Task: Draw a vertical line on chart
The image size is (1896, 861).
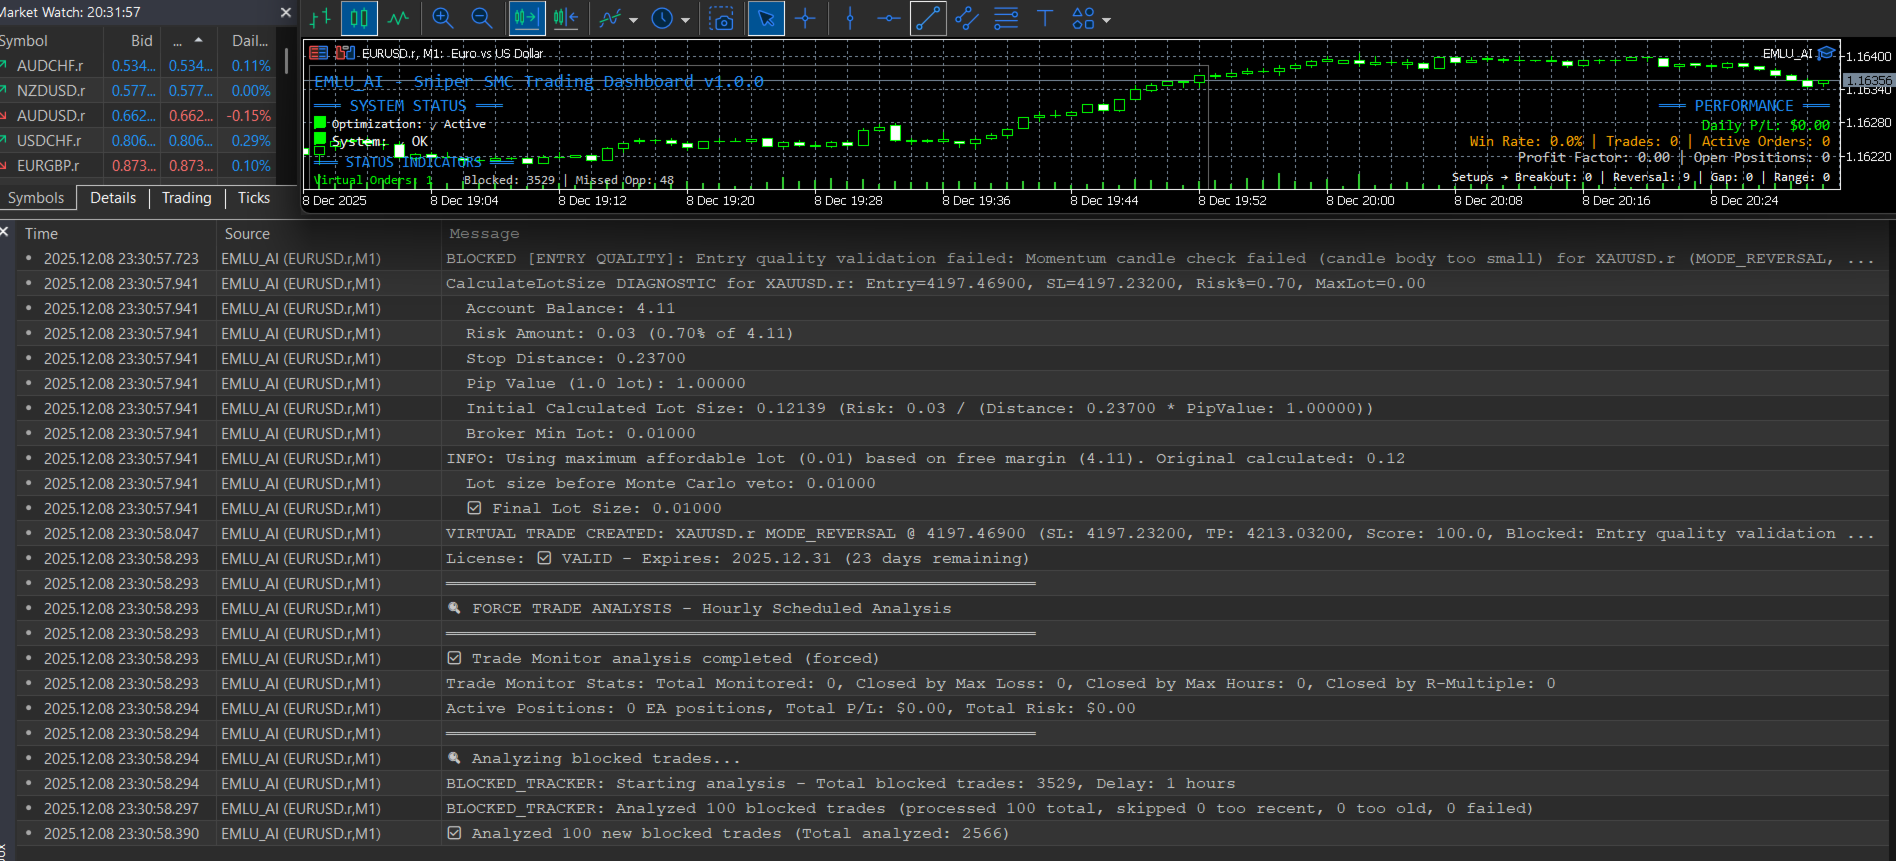Action: tap(850, 18)
